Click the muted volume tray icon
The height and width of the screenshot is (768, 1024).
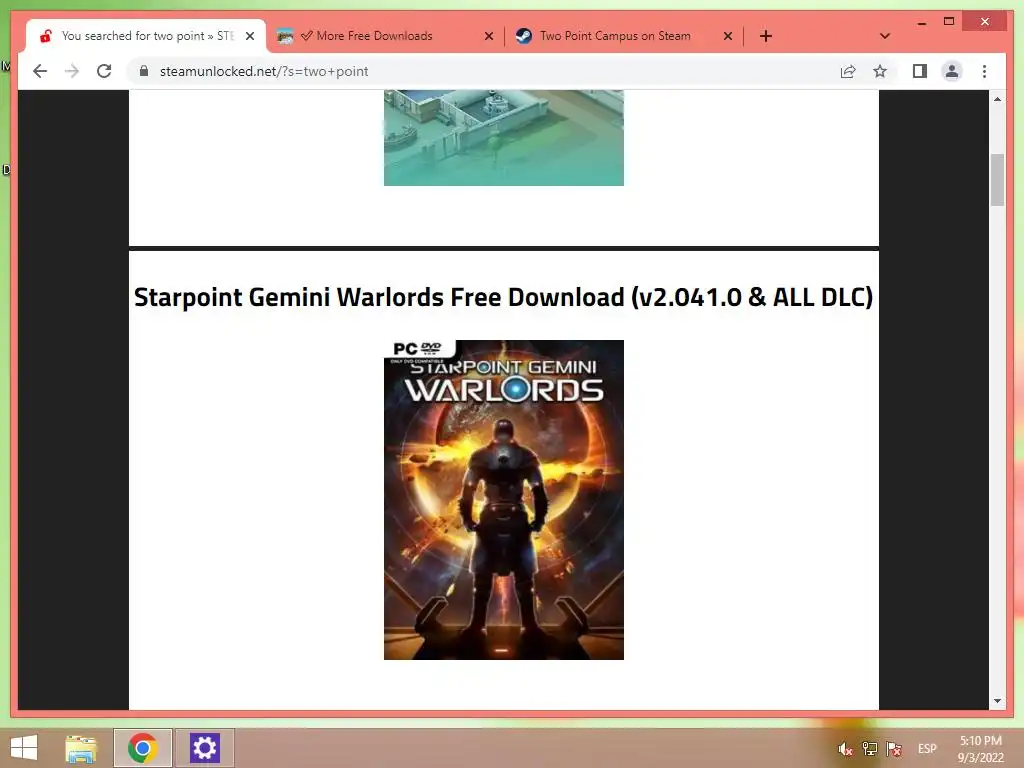(x=845, y=749)
